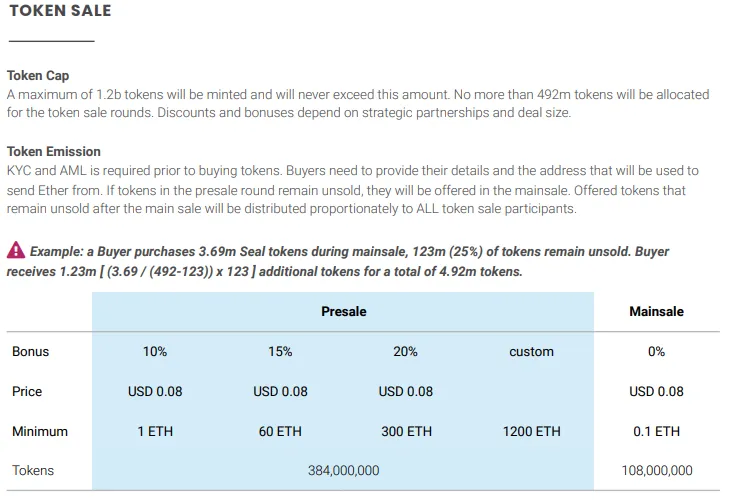Click the 300 ETH minimum cell
Screen dimensions: 731x504
click(x=407, y=432)
